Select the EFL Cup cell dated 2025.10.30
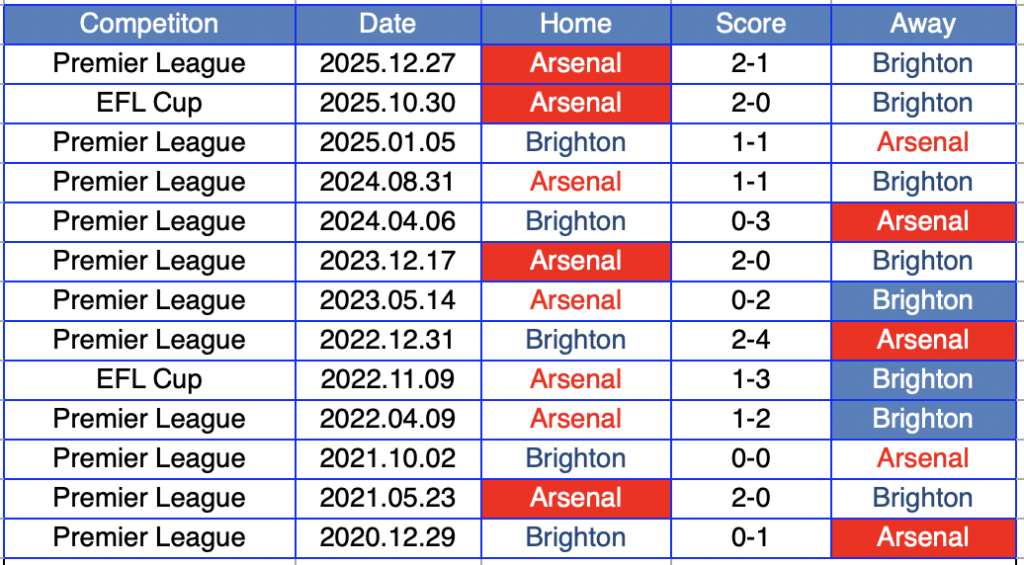Screen dimensions: 1024x565 point(149,103)
